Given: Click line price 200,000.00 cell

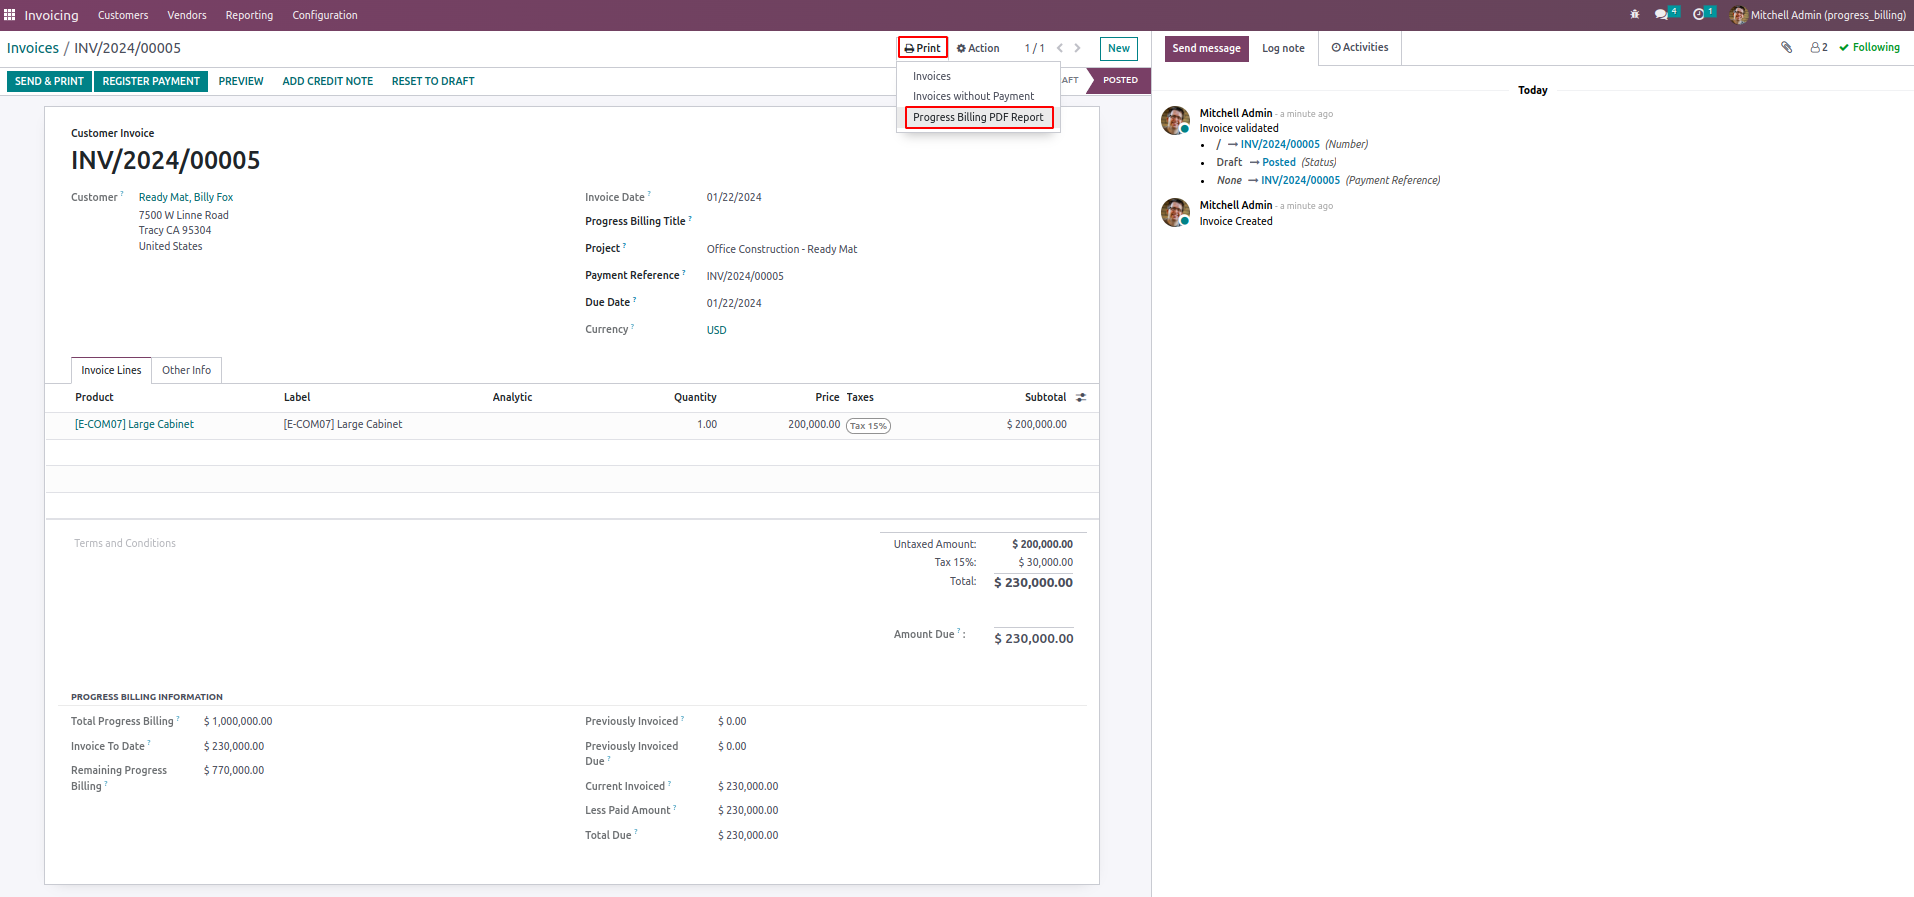Looking at the screenshot, I should [814, 424].
